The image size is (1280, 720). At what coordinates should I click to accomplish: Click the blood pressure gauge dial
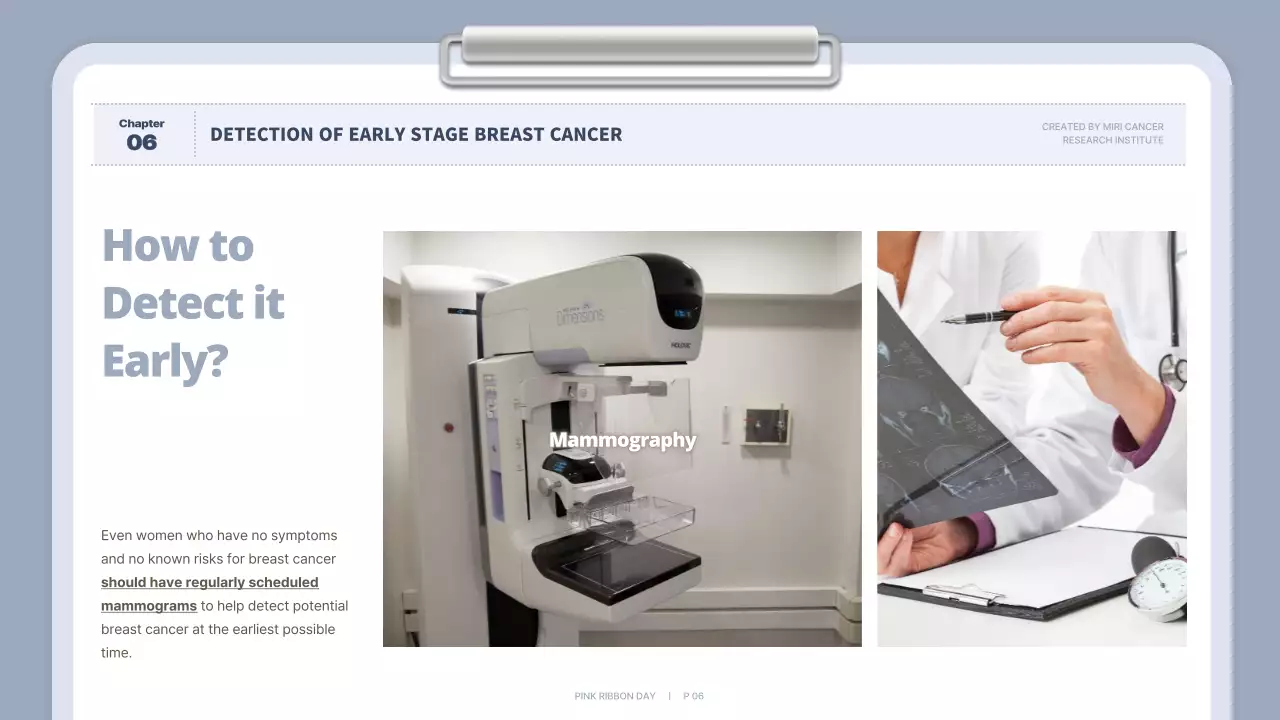click(1162, 587)
